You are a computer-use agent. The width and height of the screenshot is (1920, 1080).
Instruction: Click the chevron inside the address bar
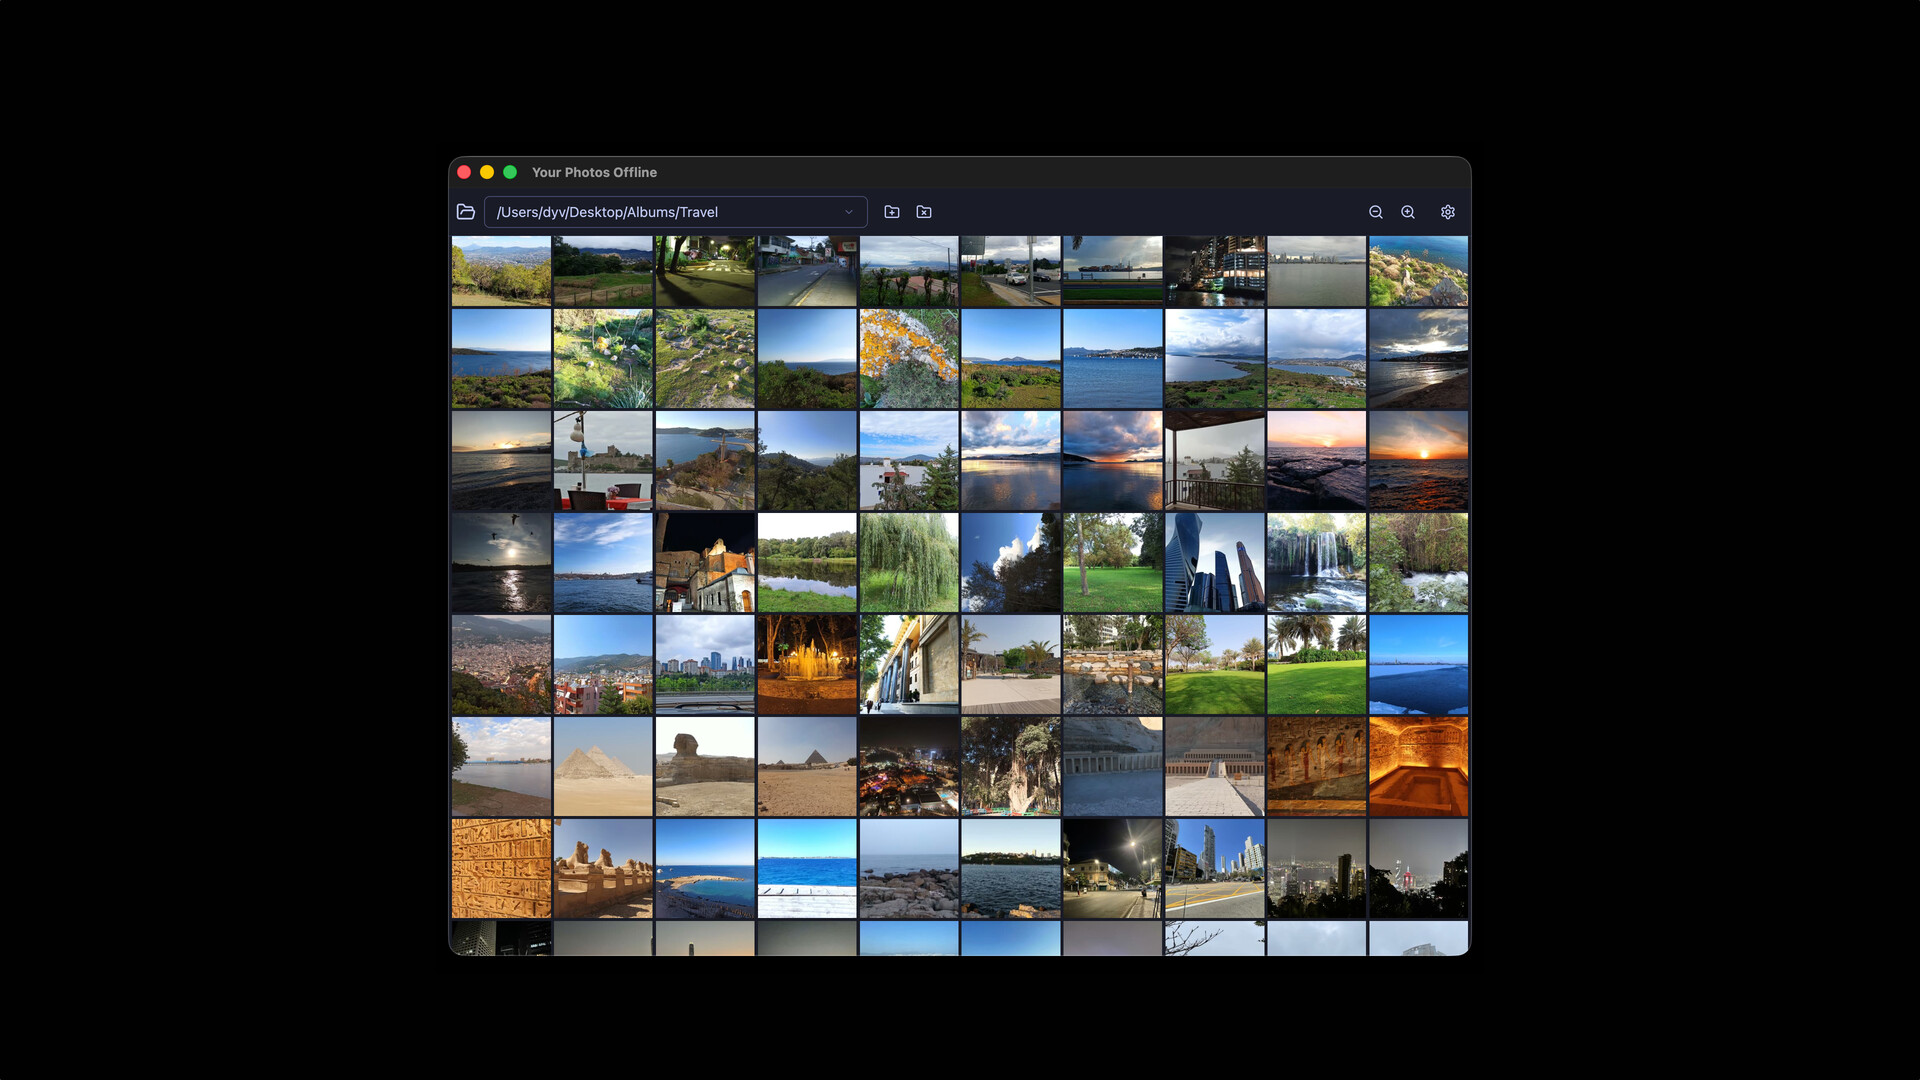848,212
